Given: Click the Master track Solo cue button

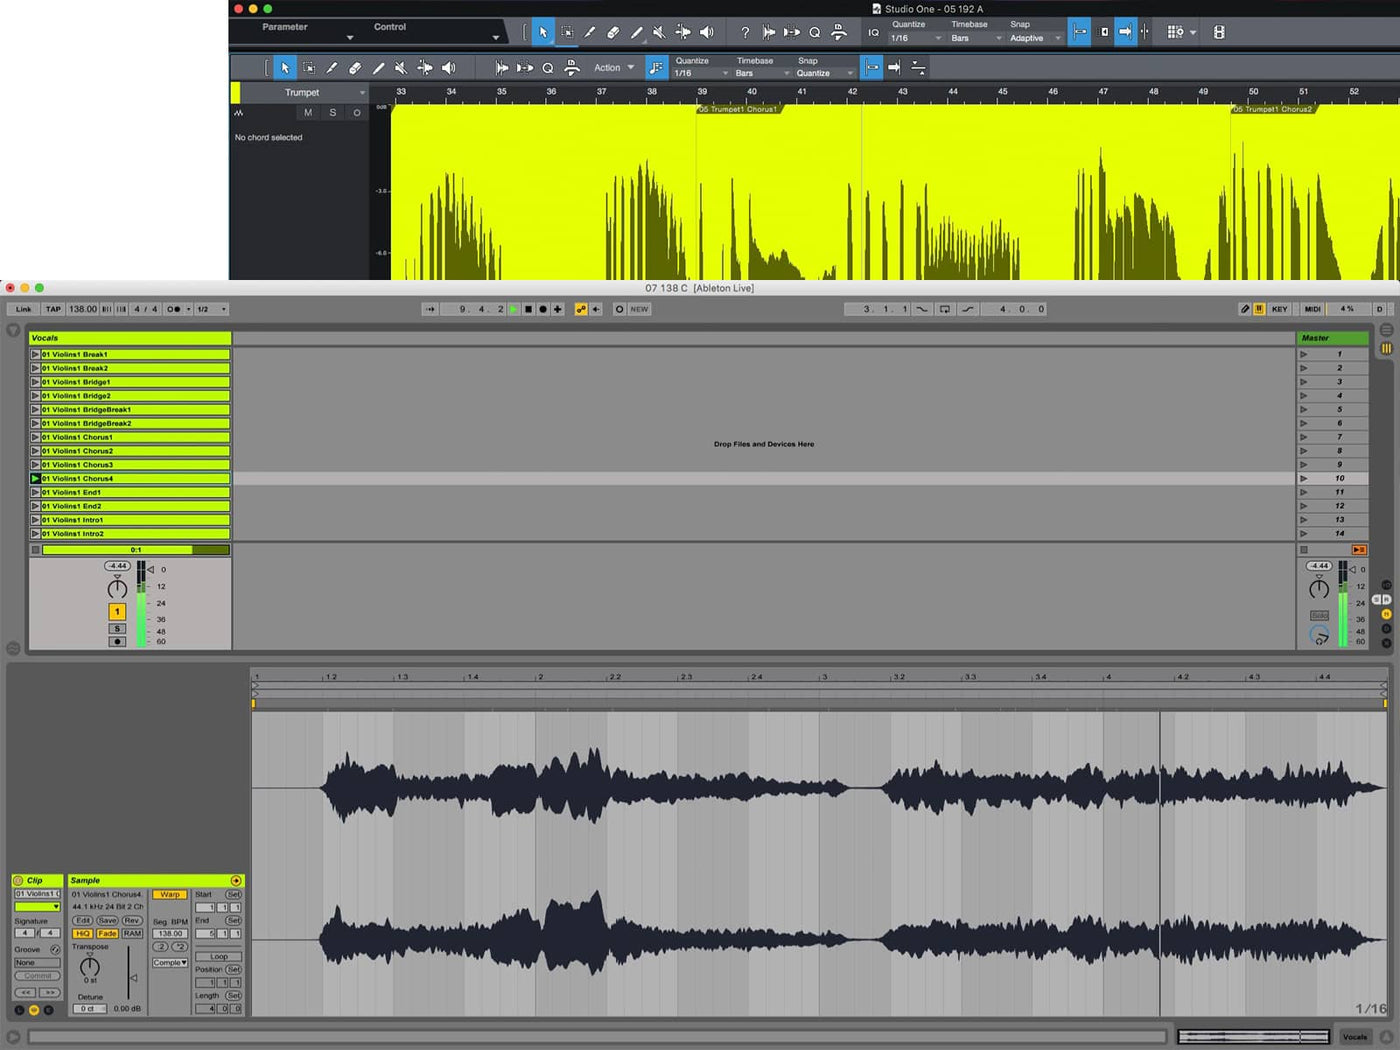Looking at the screenshot, I should pyautogui.click(x=1319, y=615).
